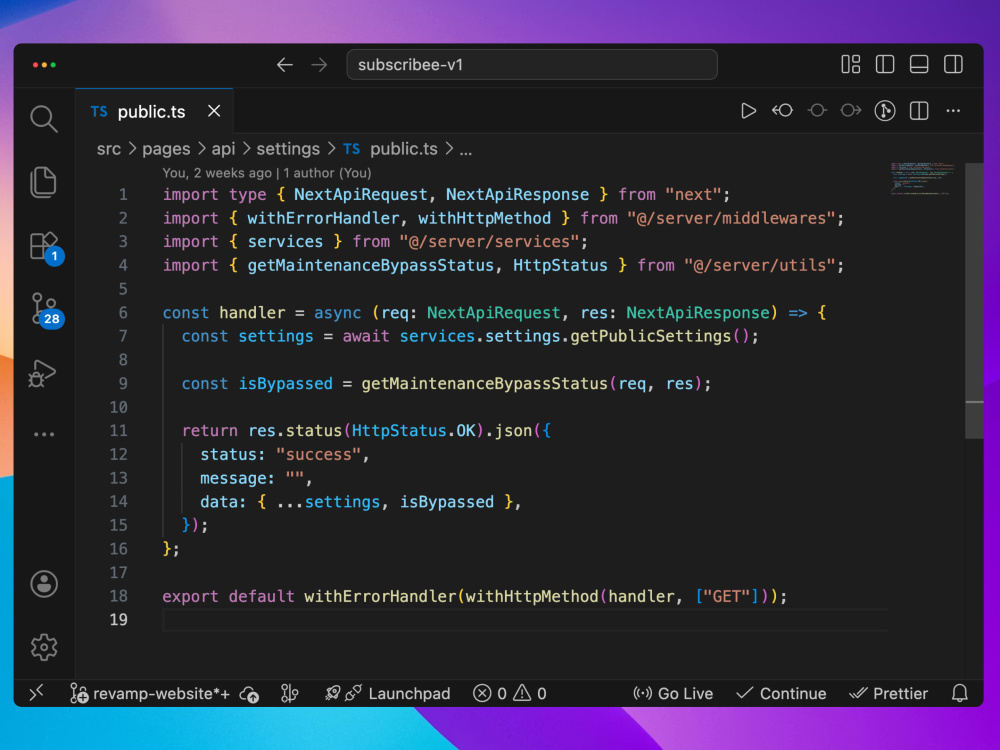Select api breadcrumb segment

223,149
